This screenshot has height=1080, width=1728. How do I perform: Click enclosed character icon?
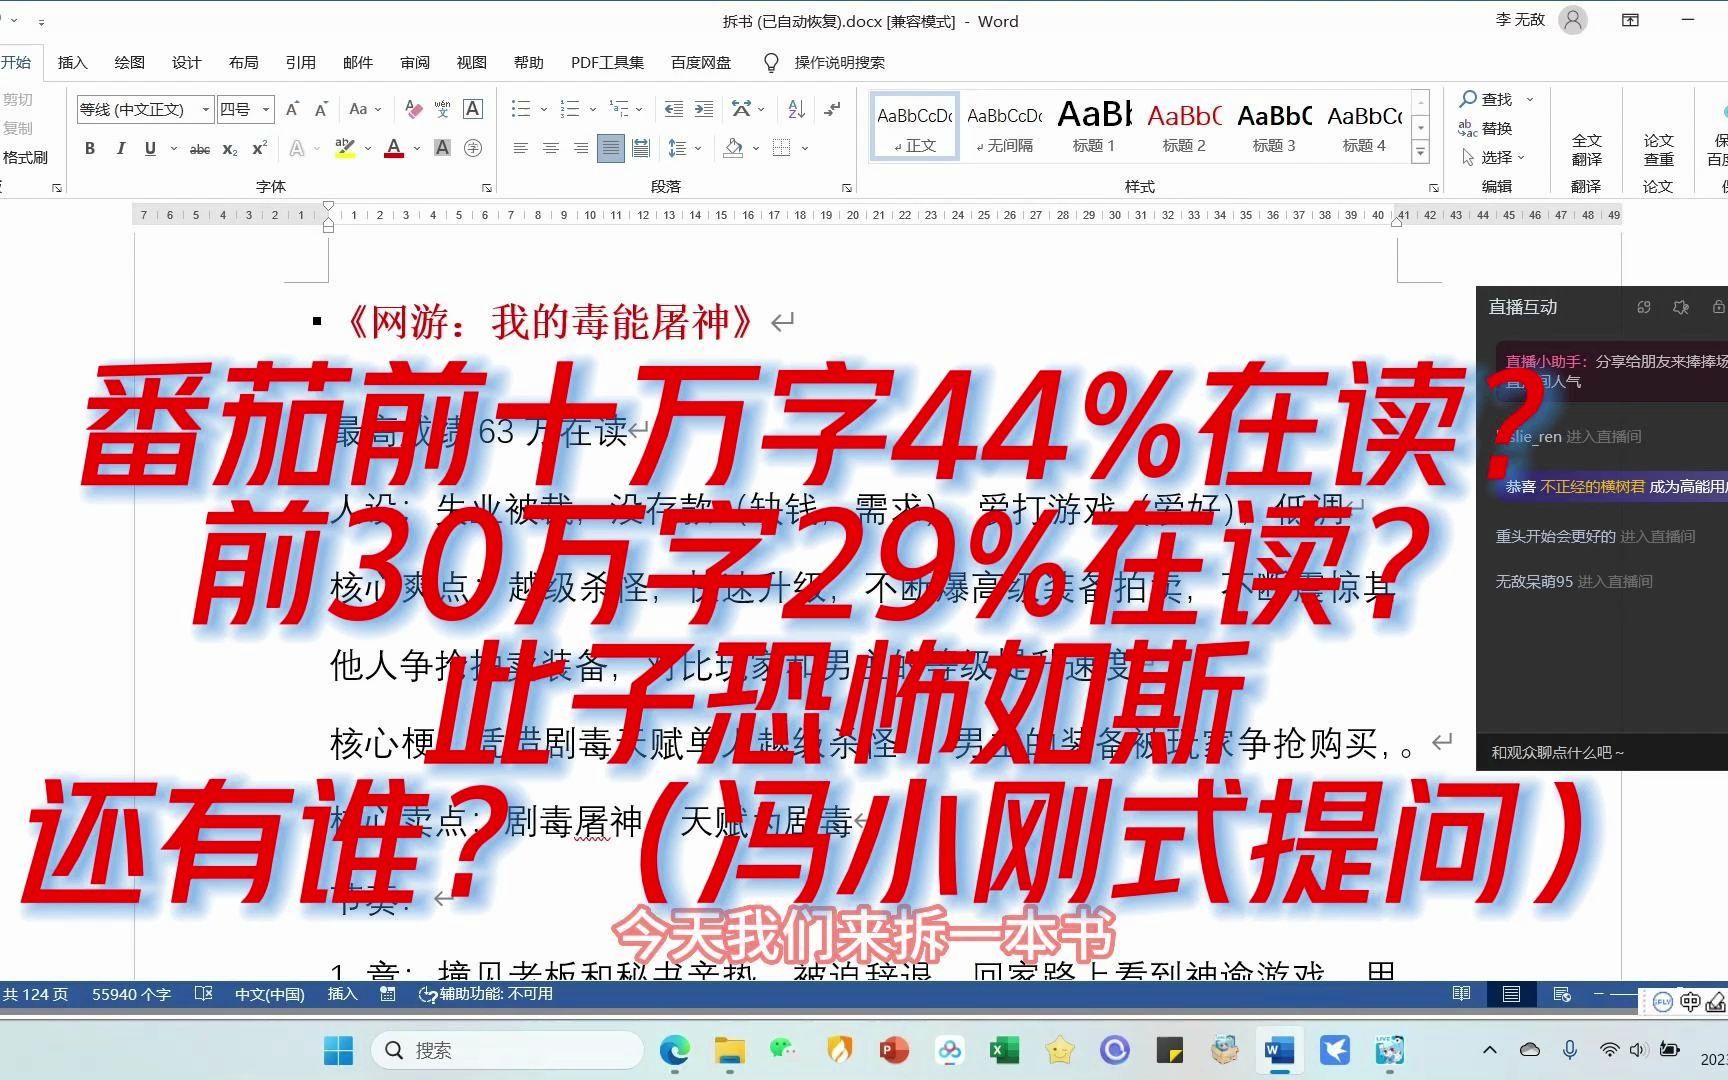(x=473, y=148)
